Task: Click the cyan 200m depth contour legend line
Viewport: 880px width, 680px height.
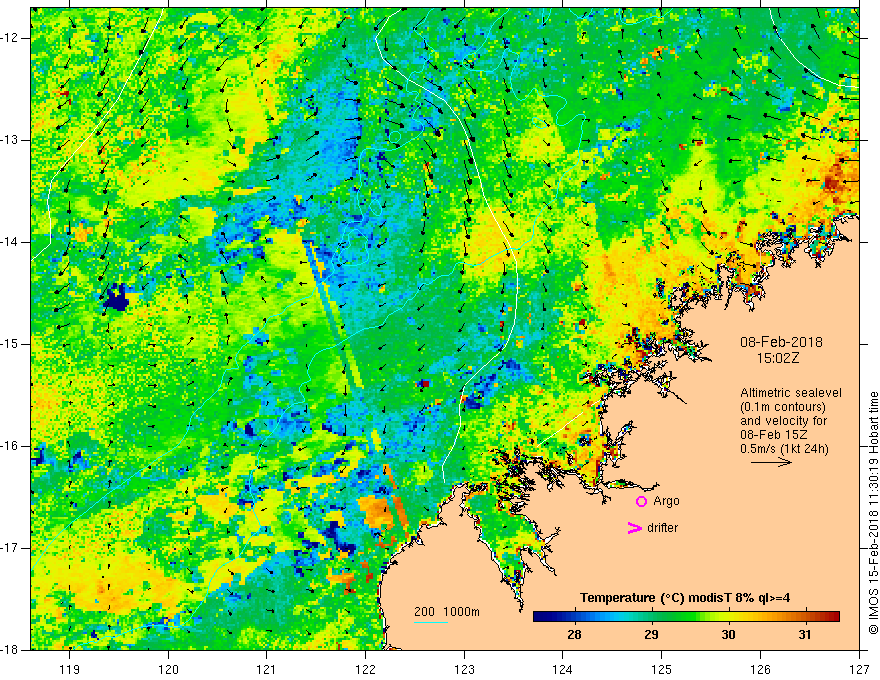Action: 431,622
